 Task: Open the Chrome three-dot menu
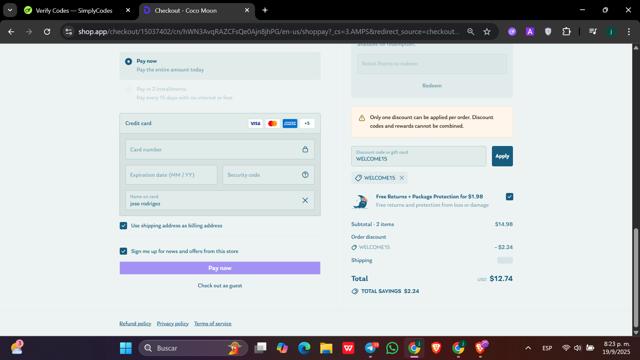click(x=629, y=31)
